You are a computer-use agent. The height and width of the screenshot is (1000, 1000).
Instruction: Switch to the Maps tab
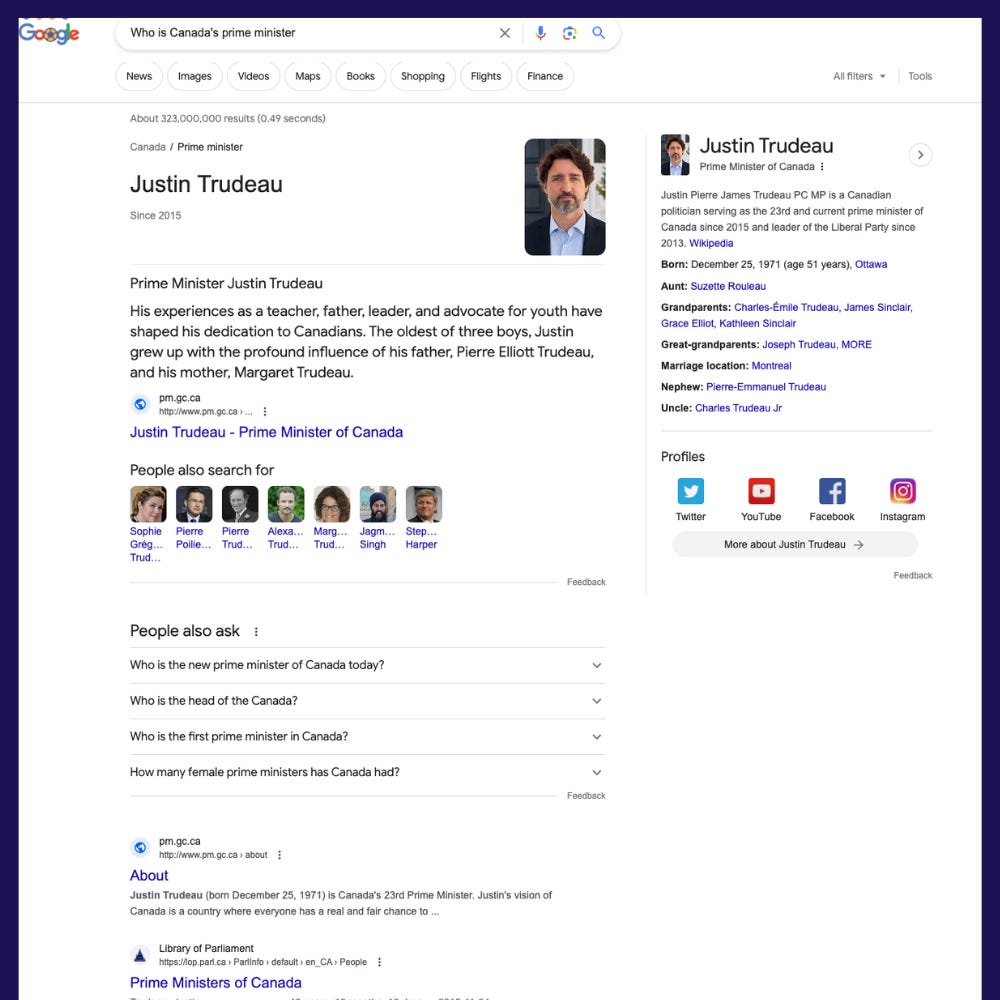307,77
